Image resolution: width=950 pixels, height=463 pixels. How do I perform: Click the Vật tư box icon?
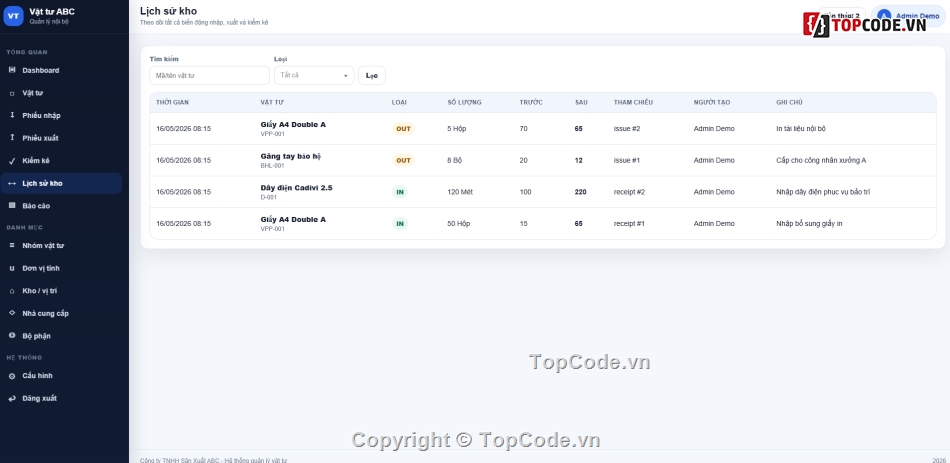[12, 93]
